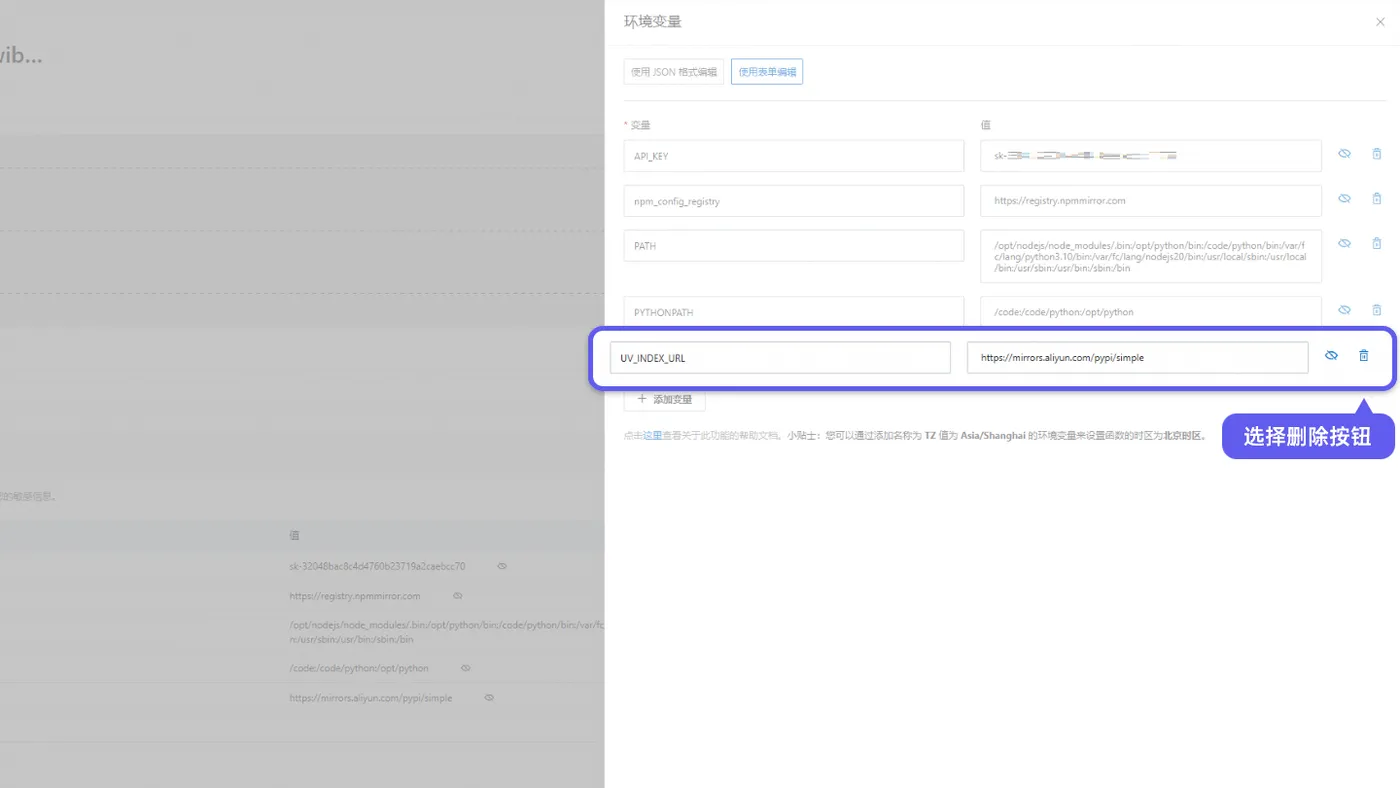Delete the PYTHONPATH variable row

pyautogui.click(x=1377, y=310)
